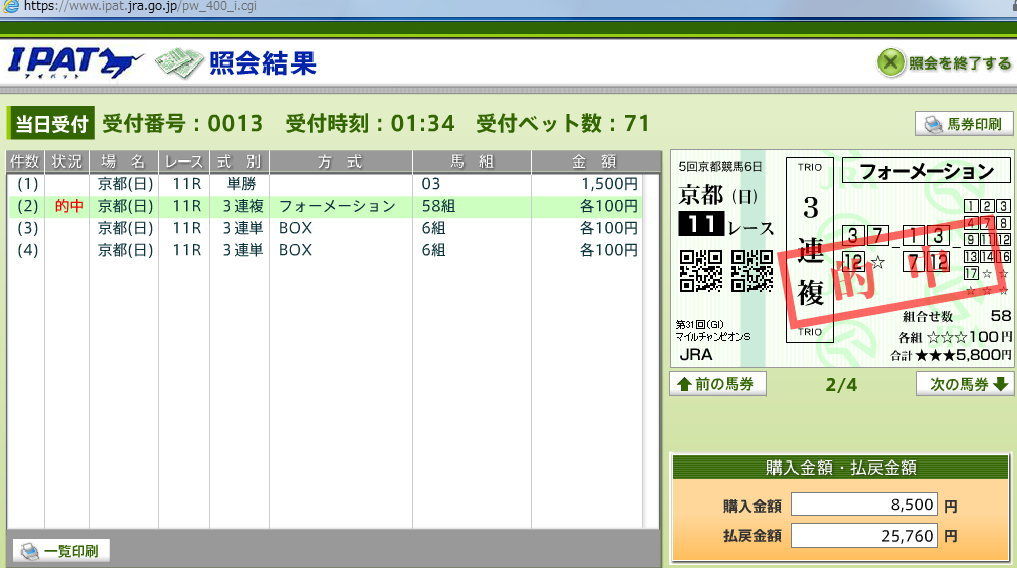
Task: Click the 当日受付 label
Action: 51,123
